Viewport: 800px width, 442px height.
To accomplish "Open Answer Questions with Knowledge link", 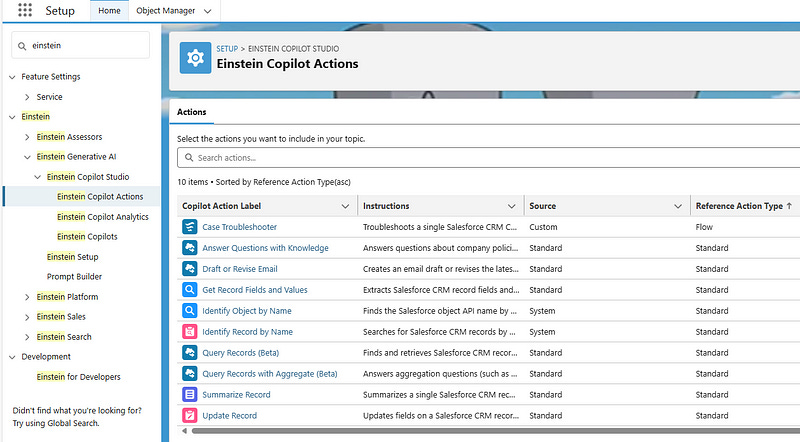I will [x=265, y=248].
